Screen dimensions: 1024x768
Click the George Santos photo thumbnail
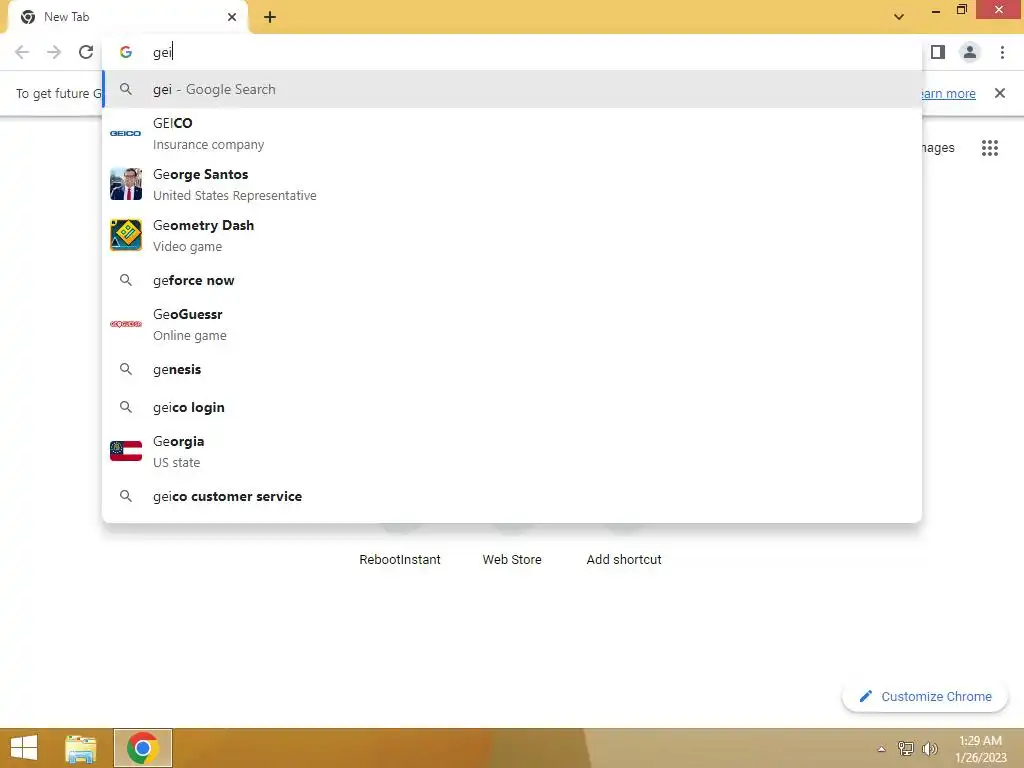(126, 184)
